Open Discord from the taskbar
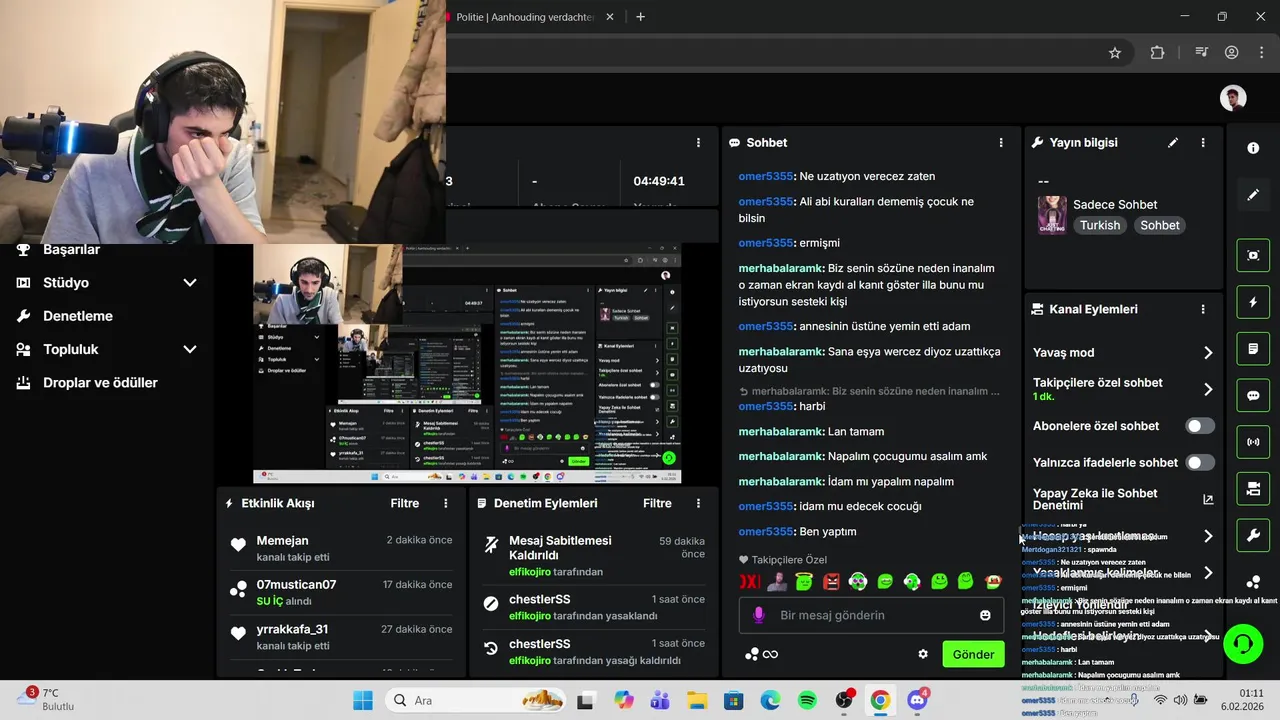 (917, 700)
